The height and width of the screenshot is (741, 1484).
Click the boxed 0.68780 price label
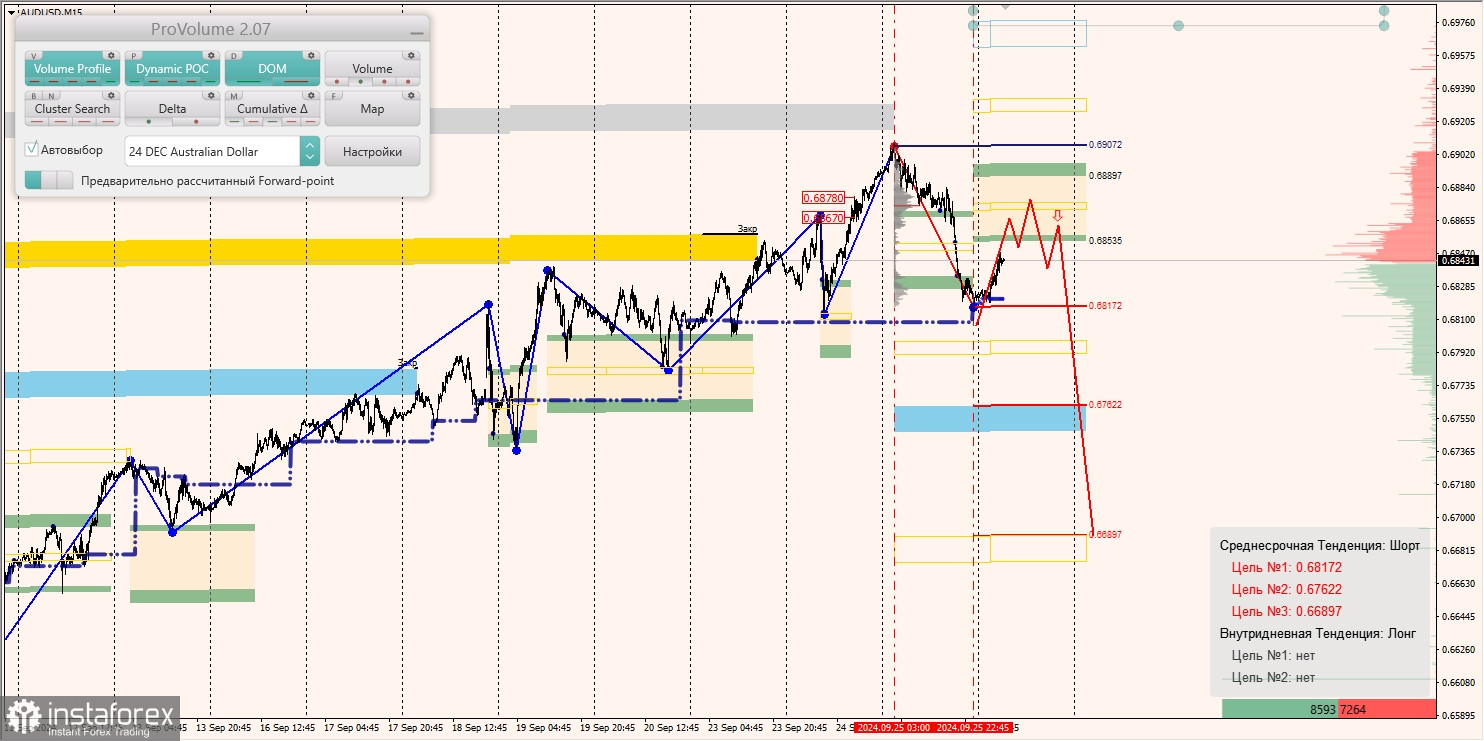pyautogui.click(x=824, y=198)
